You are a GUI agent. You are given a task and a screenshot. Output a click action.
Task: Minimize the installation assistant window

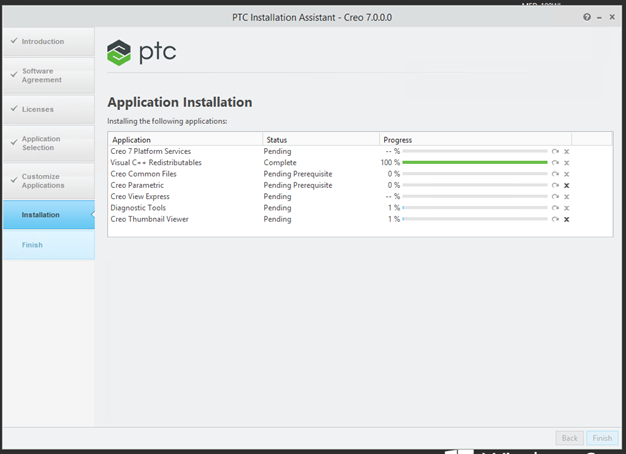pos(599,18)
